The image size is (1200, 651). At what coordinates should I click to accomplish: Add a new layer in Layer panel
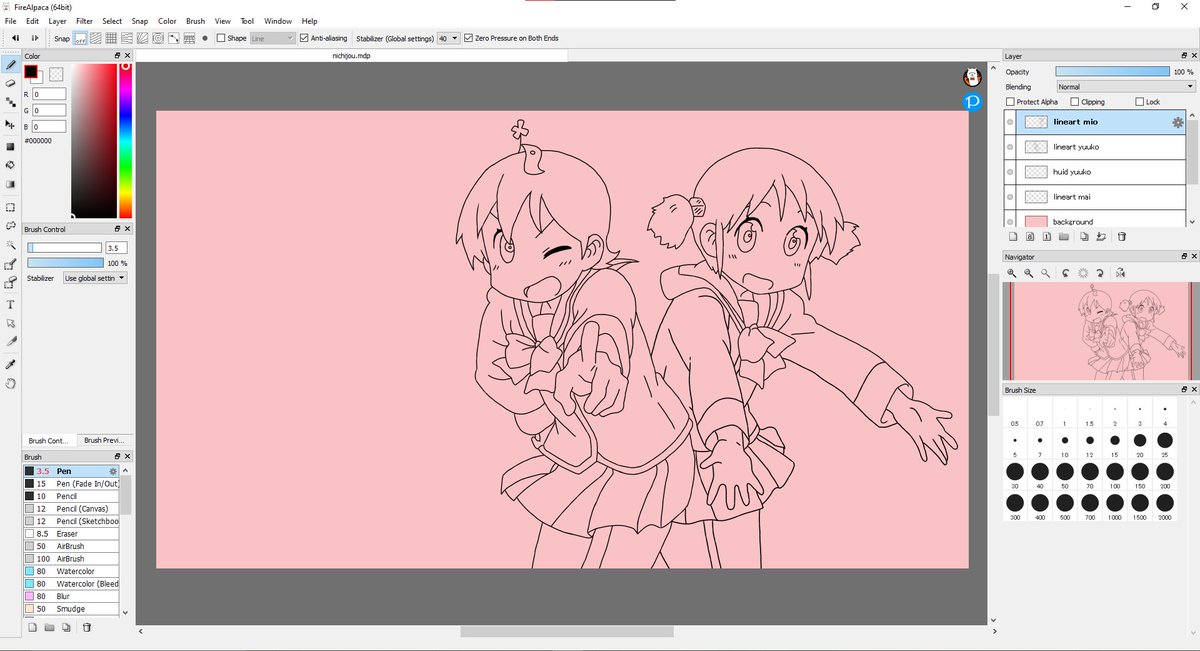[1013, 237]
